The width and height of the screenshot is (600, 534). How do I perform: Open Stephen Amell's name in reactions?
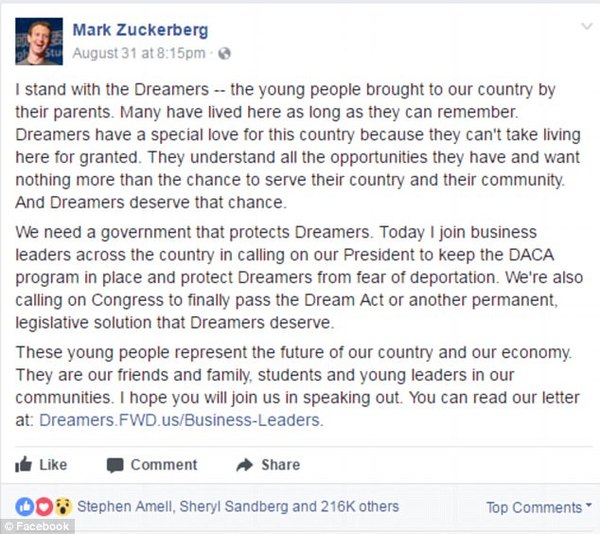(124, 506)
